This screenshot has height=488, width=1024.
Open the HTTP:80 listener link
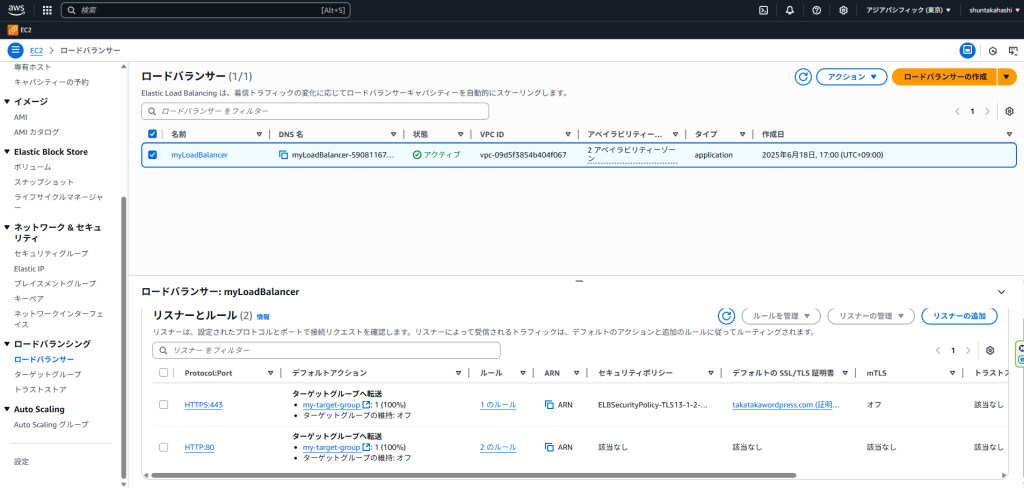[200, 448]
